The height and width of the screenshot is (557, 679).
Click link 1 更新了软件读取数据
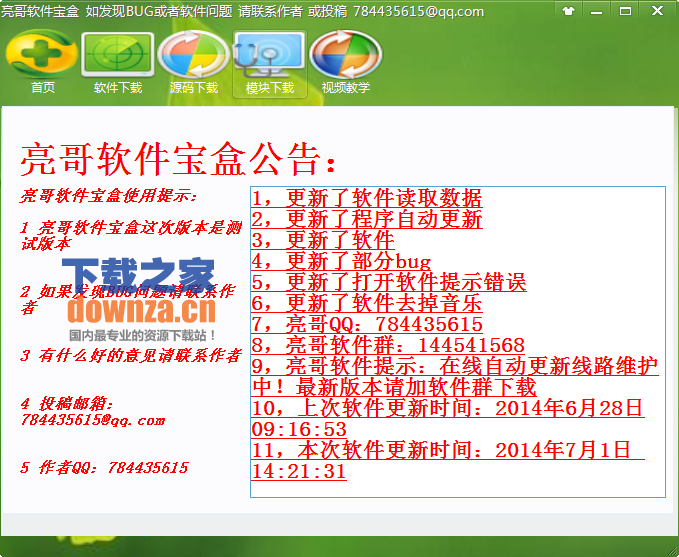pos(366,198)
